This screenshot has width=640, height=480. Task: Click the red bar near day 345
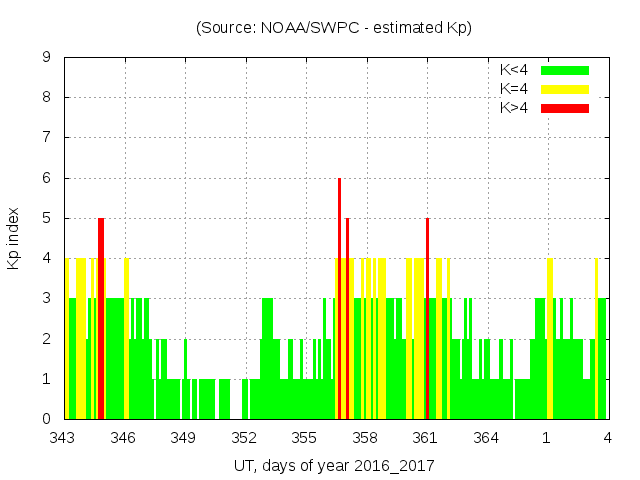(101, 320)
